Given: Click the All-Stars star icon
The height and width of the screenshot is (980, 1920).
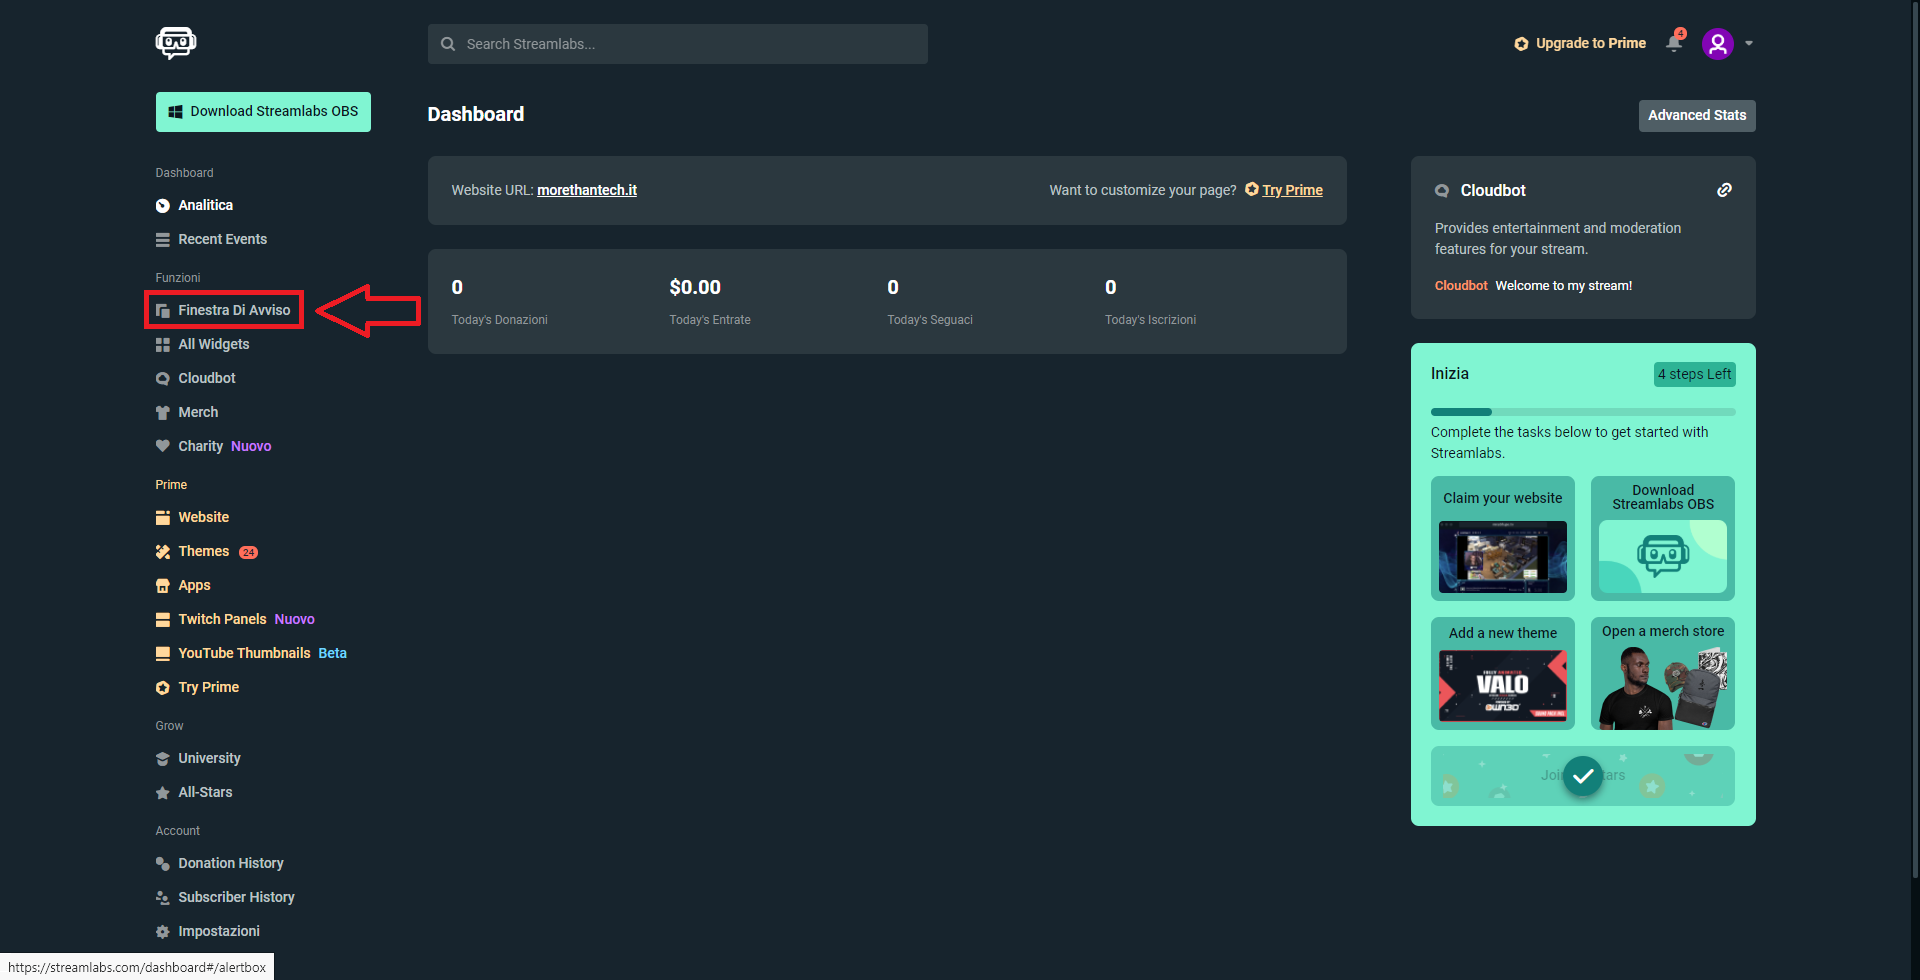Looking at the screenshot, I should (x=162, y=793).
